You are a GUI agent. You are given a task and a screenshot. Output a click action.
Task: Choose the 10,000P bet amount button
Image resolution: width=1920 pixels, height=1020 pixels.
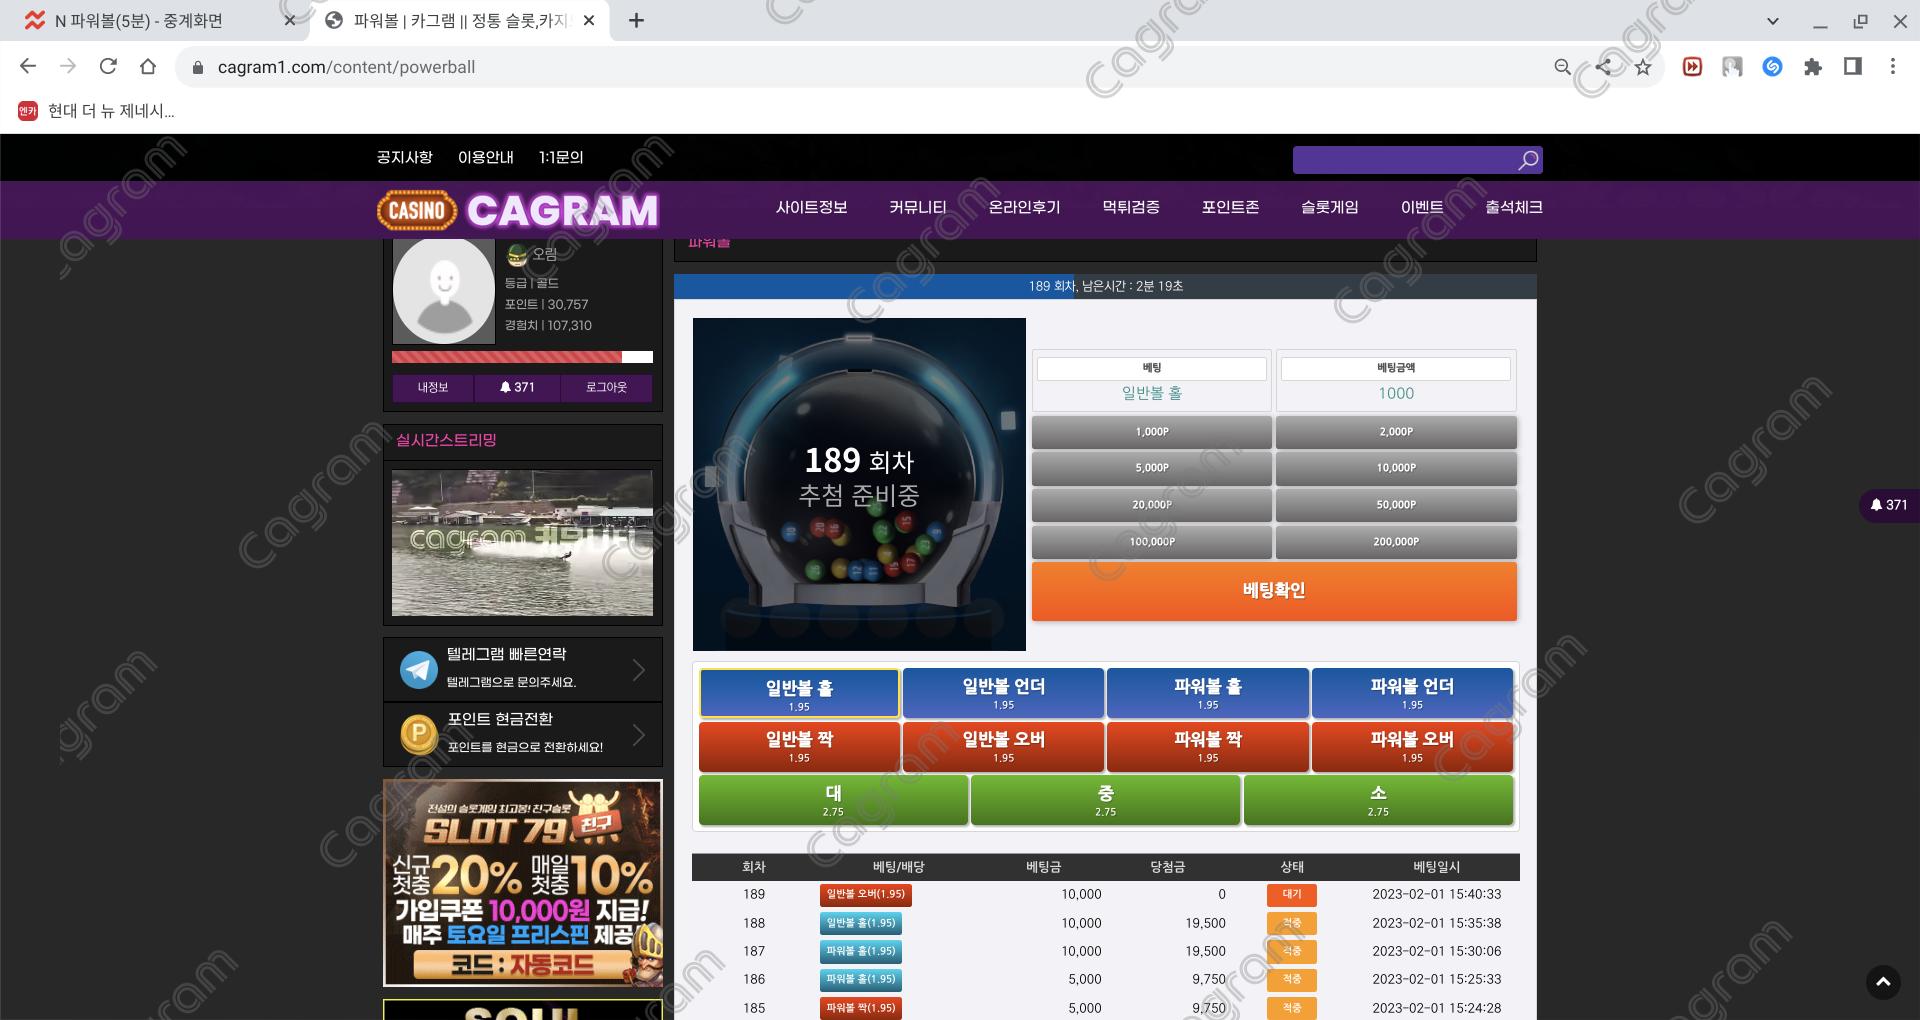pos(1396,468)
